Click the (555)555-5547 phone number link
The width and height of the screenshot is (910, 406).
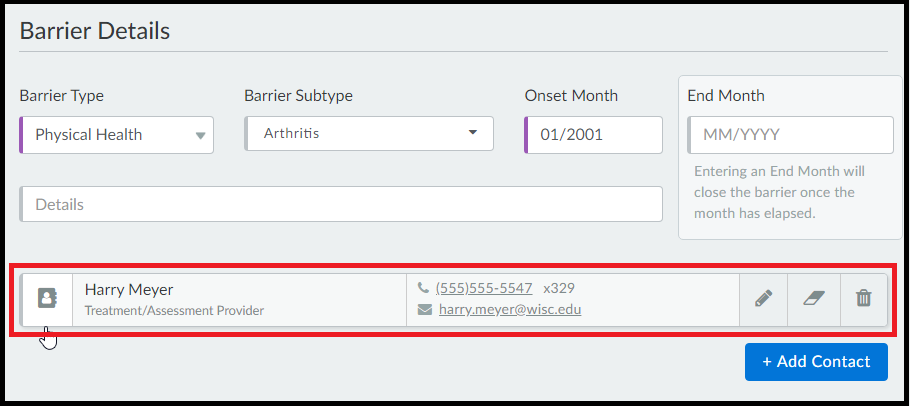(x=484, y=288)
